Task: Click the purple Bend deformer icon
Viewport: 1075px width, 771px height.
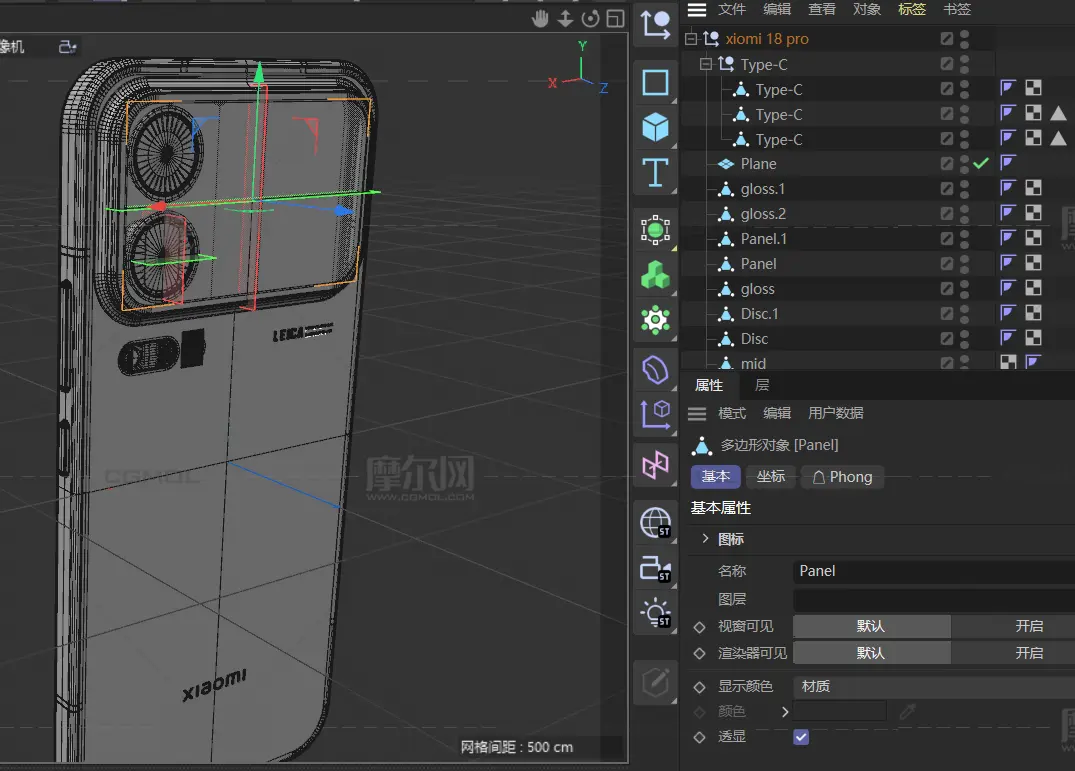Action: pos(655,370)
